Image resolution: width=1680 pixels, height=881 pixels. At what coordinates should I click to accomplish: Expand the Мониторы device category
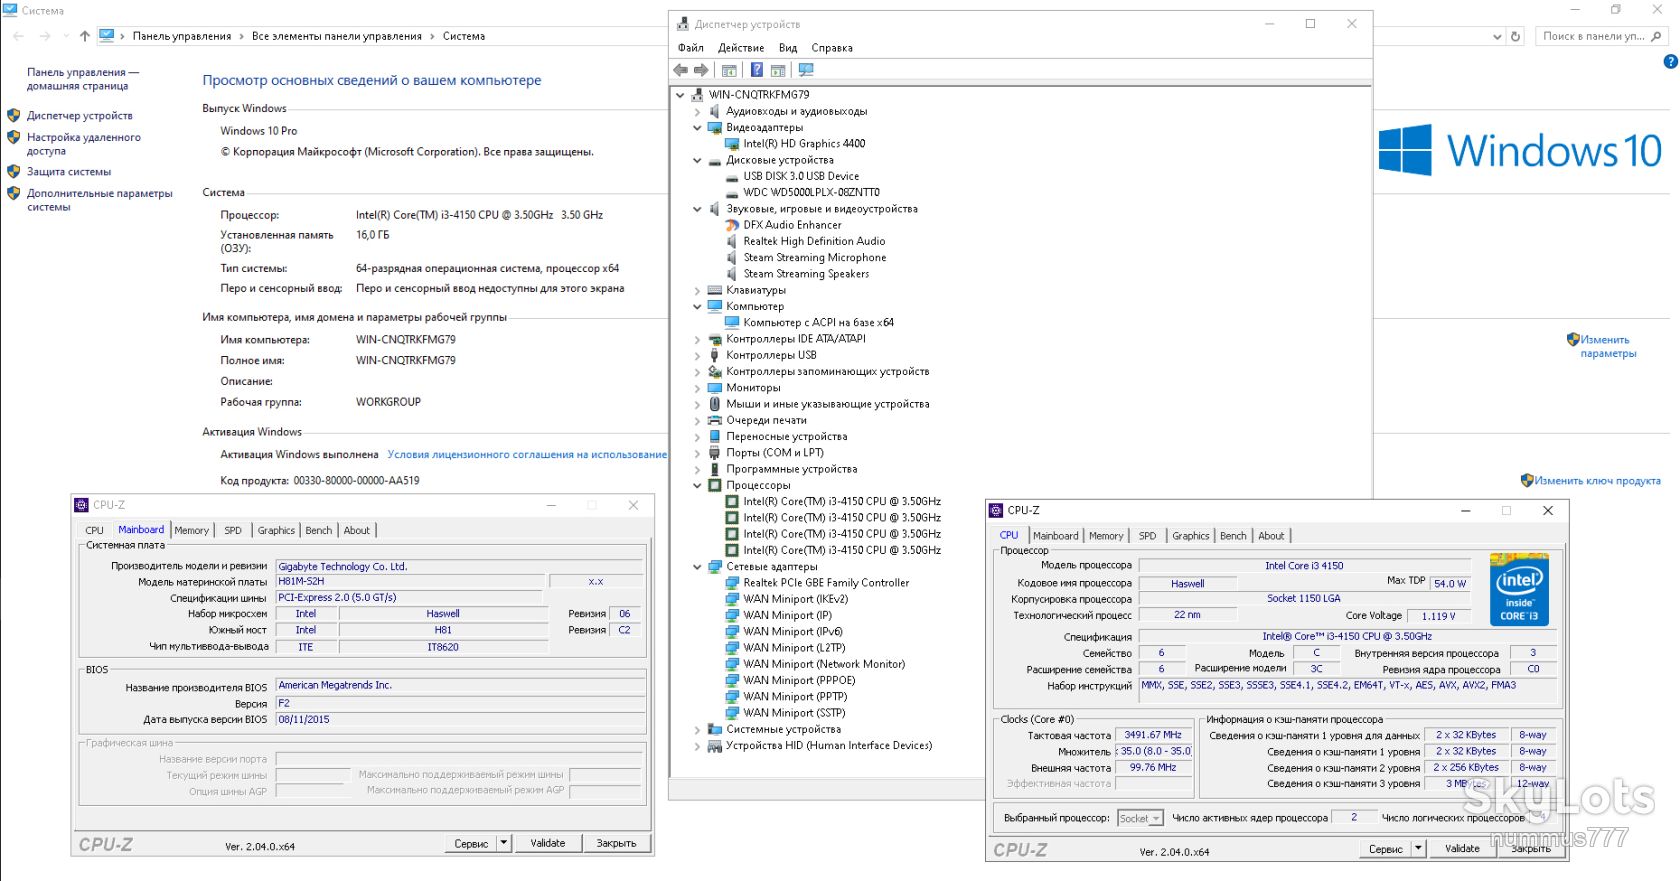(697, 388)
